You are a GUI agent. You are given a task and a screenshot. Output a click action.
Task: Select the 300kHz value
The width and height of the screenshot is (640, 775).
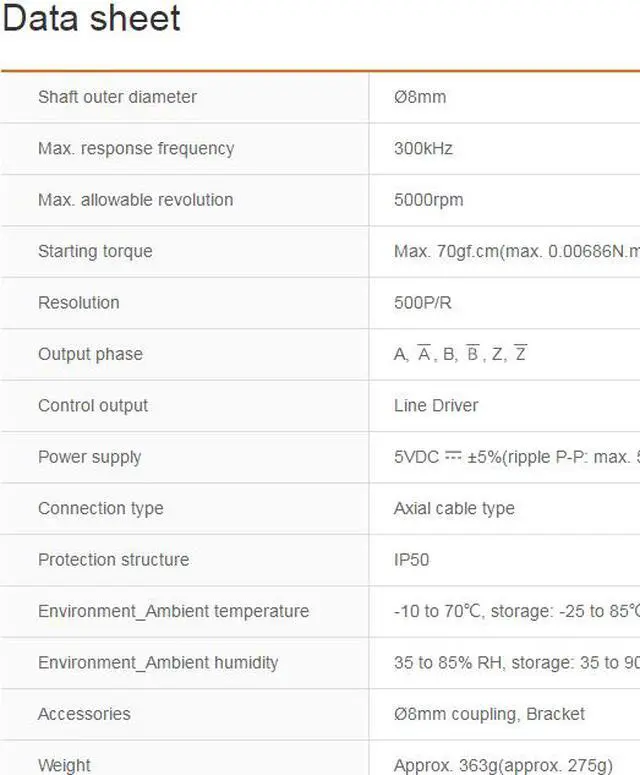pyautogui.click(x=423, y=148)
